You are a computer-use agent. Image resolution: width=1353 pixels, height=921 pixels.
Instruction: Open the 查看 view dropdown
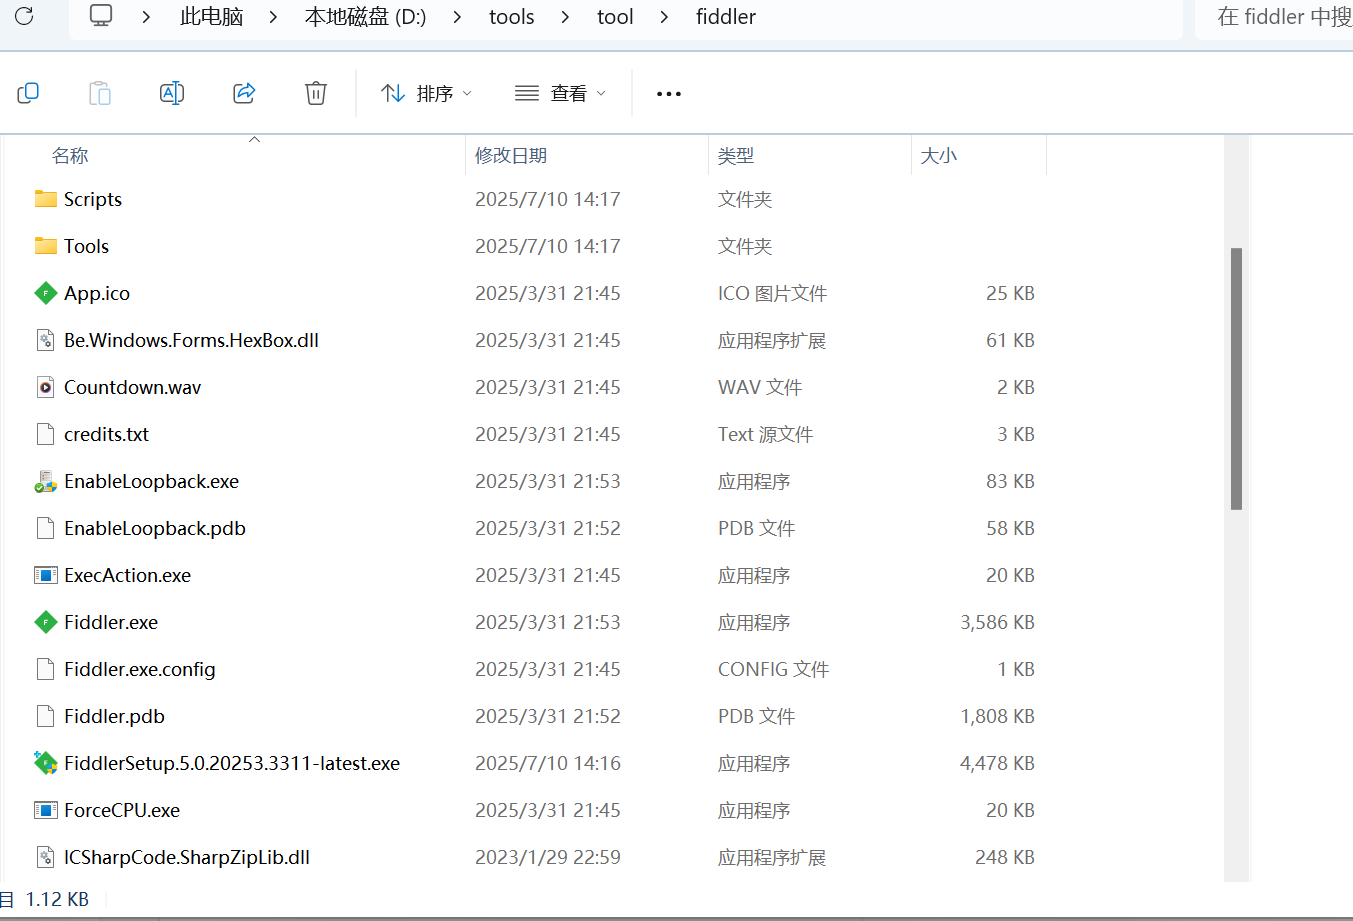(560, 94)
